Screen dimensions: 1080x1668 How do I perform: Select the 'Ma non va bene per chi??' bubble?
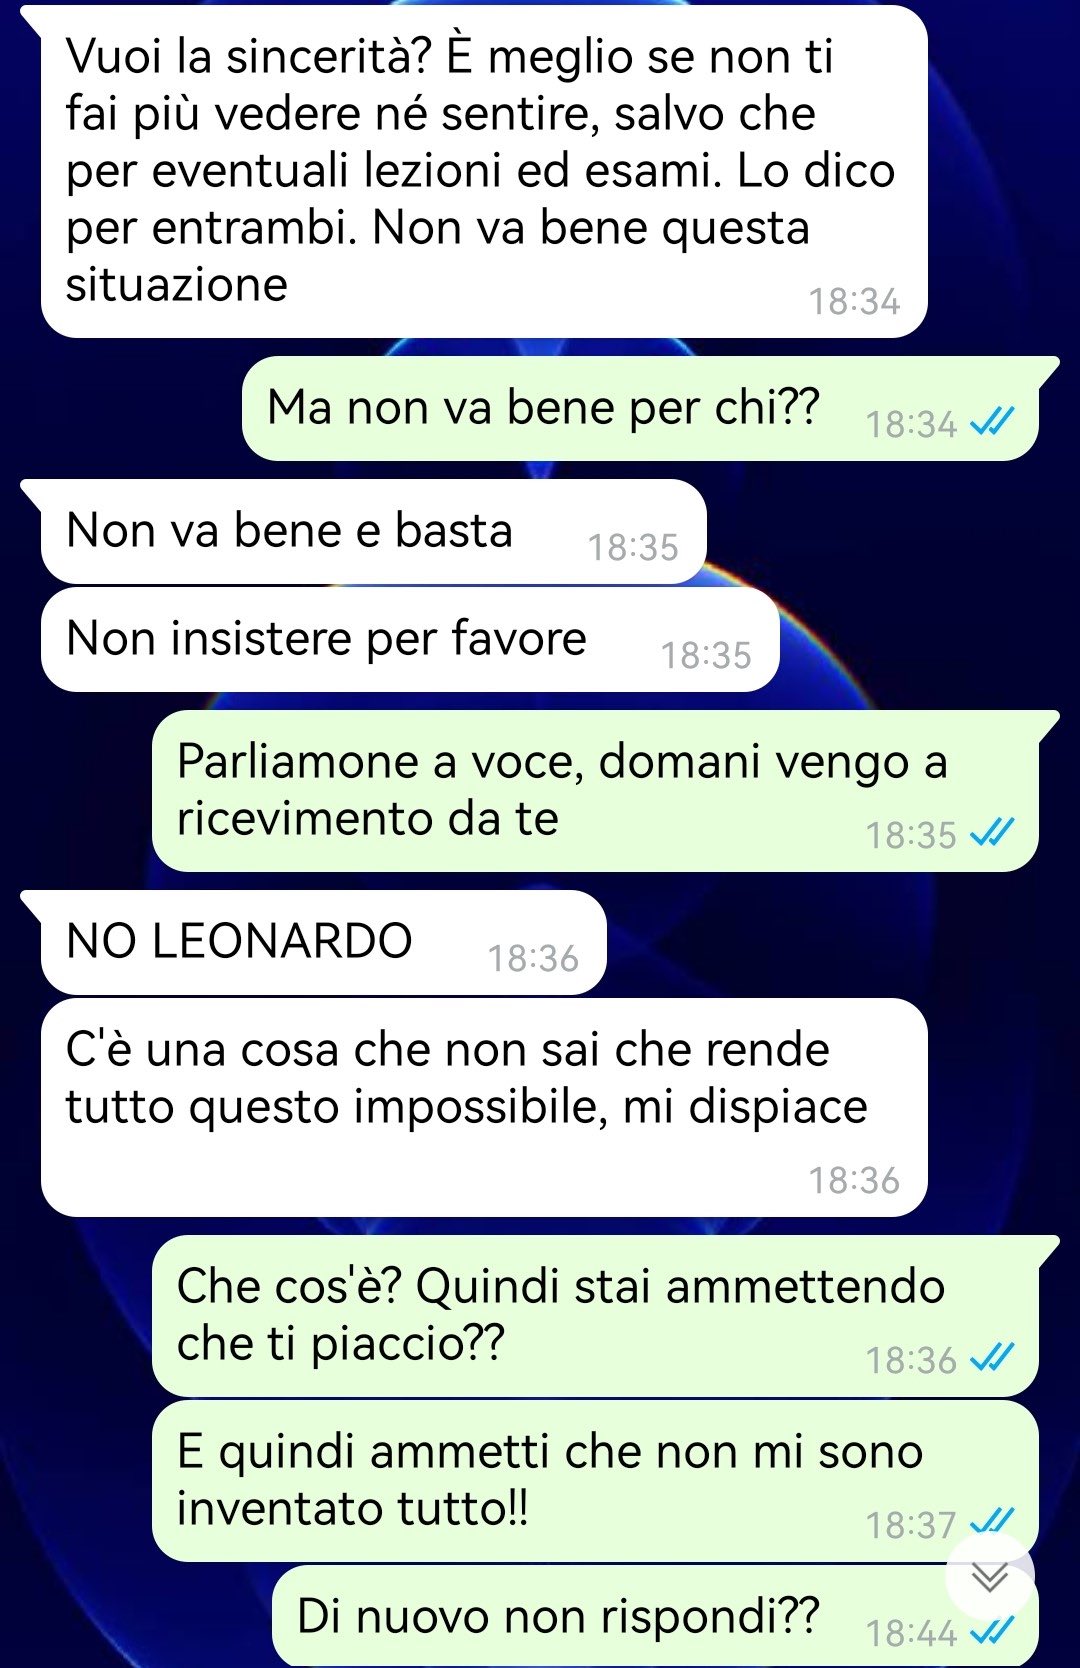tap(640, 408)
